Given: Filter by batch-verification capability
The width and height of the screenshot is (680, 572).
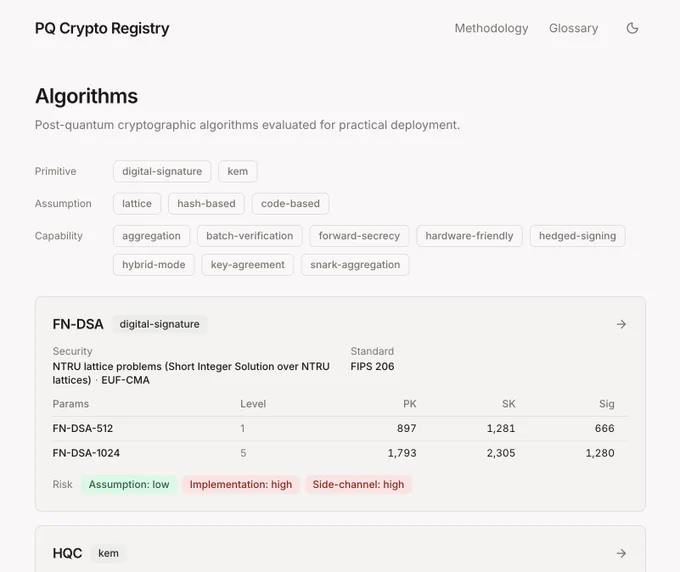Looking at the screenshot, I should [249, 236].
